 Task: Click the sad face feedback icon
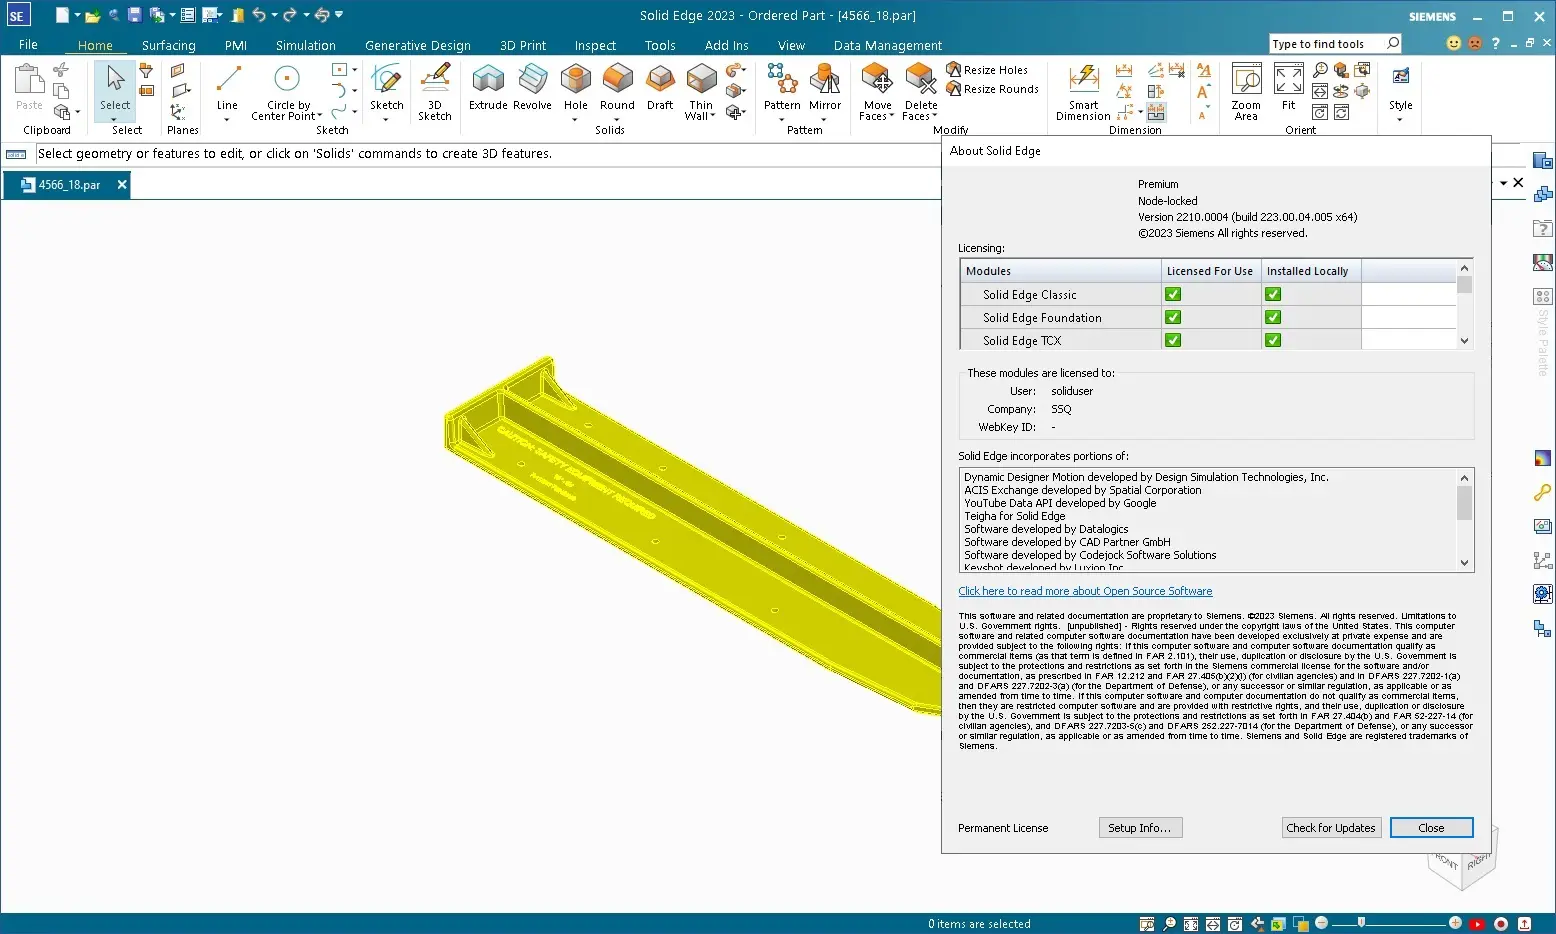(1475, 43)
